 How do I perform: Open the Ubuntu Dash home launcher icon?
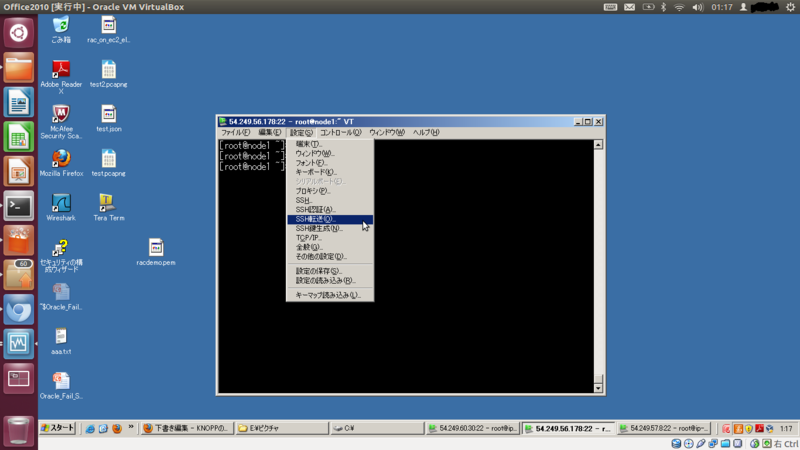click(19, 33)
